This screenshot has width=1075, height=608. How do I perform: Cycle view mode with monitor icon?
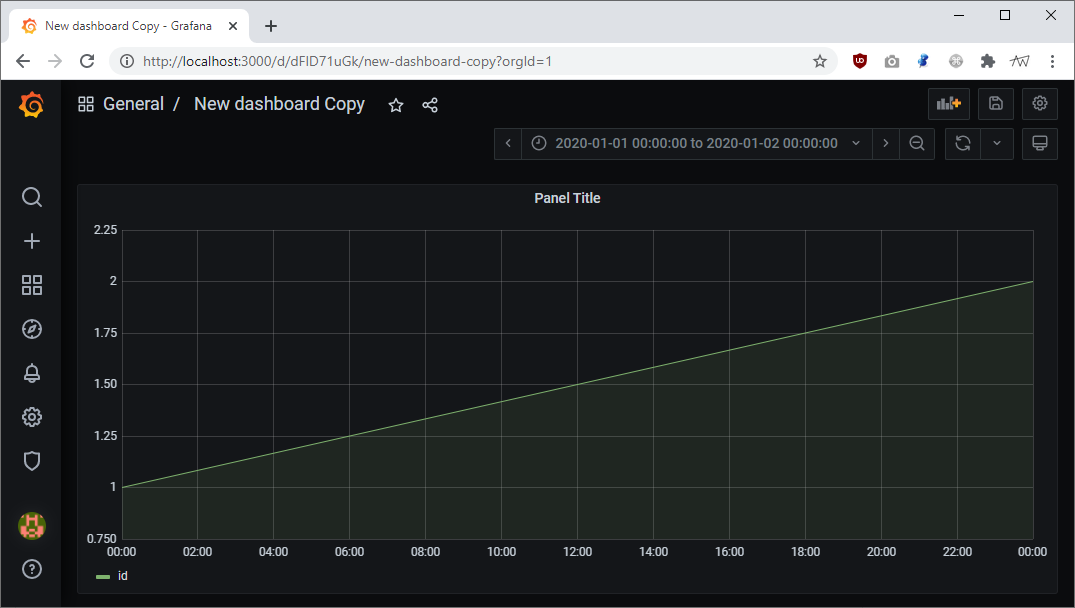(1039, 143)
